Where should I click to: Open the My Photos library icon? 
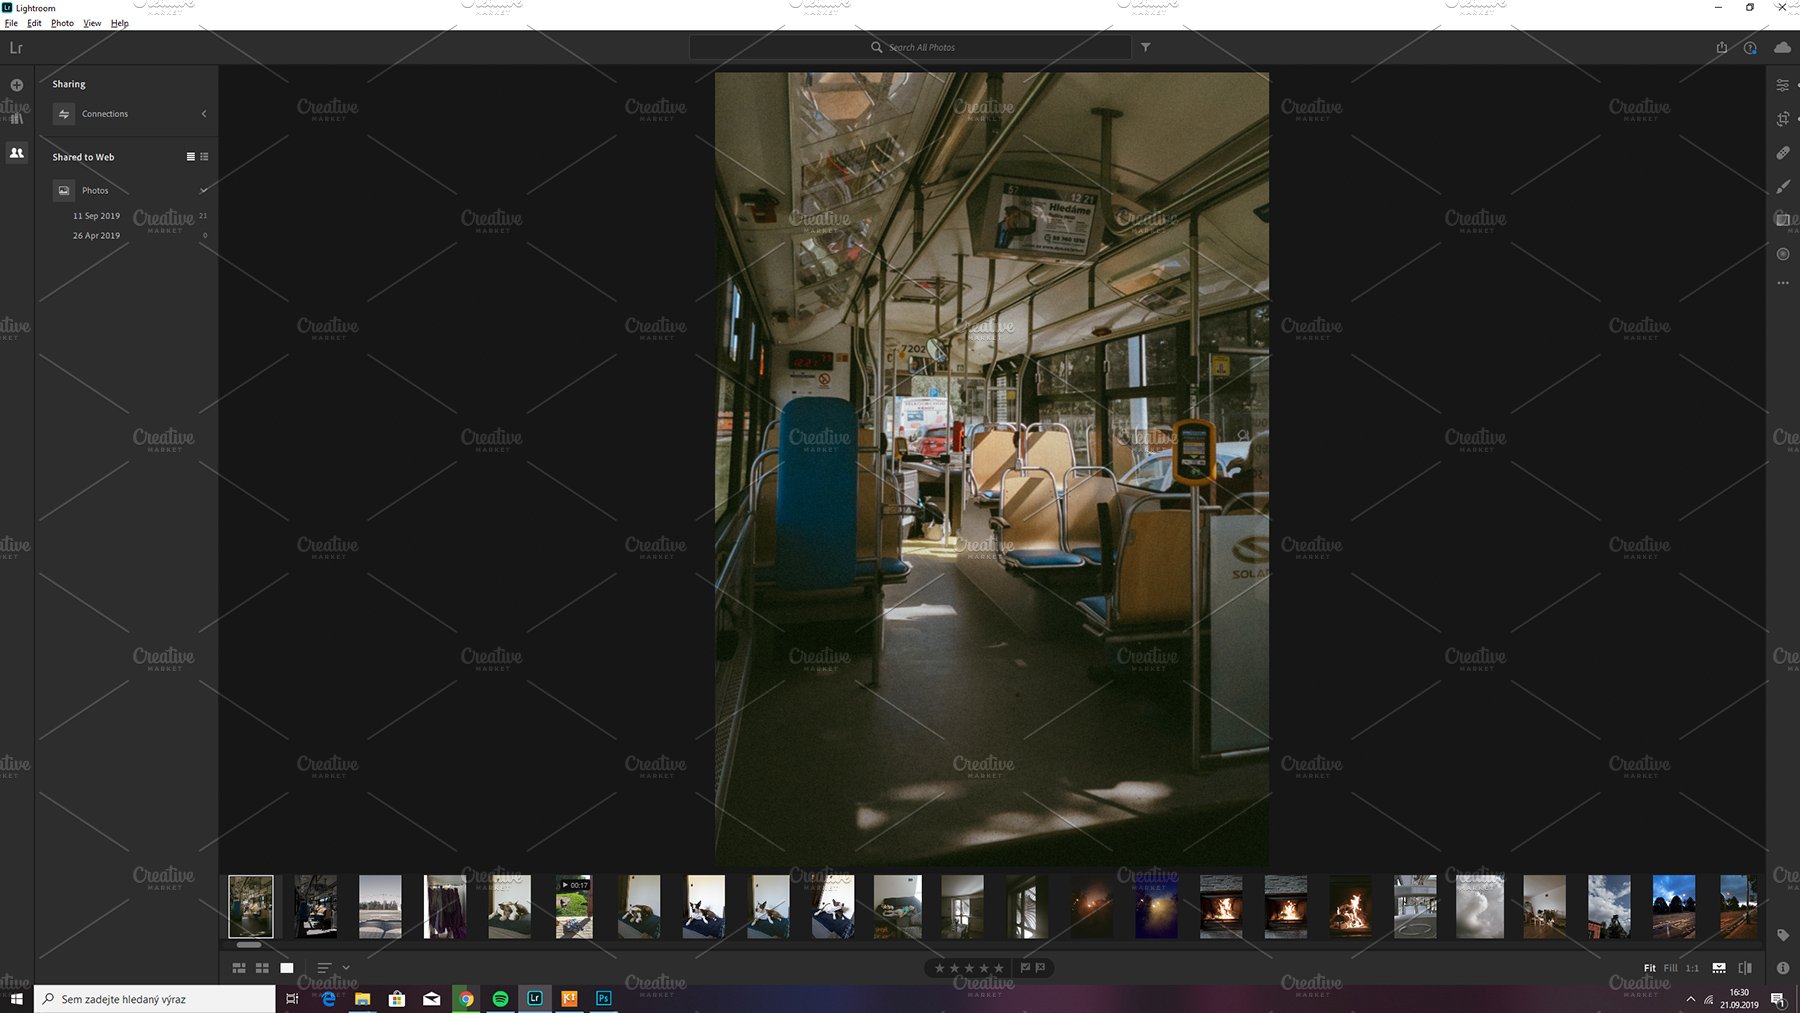(x=17, y=118)
